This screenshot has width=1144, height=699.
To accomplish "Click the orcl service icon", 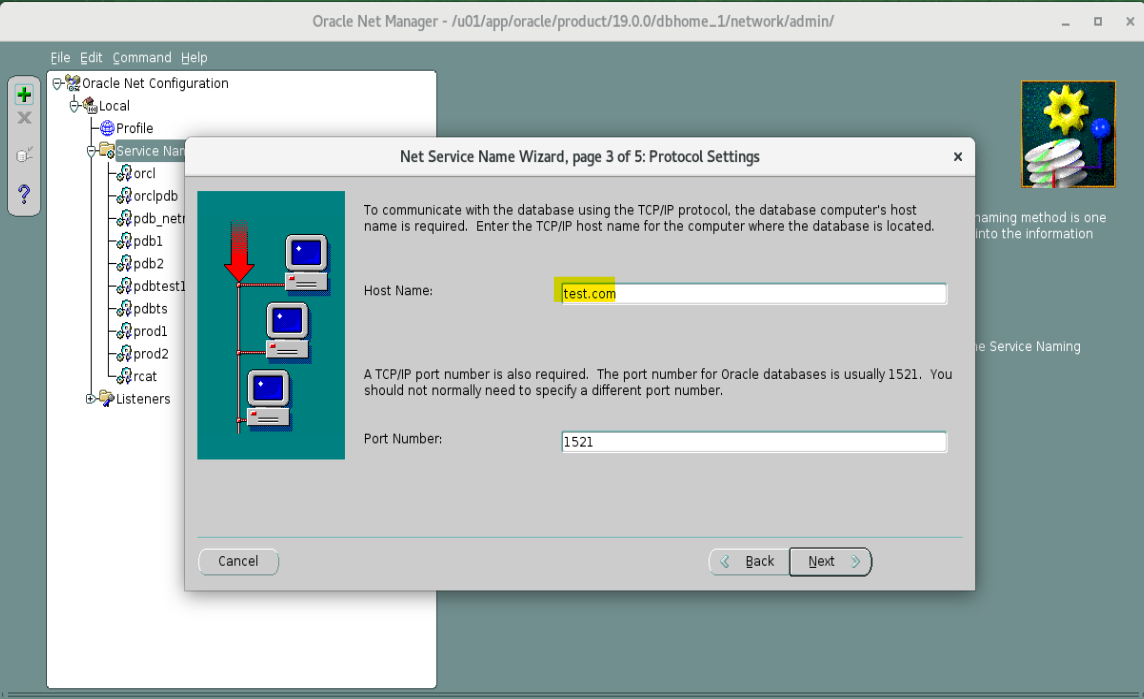I will 125,173.
